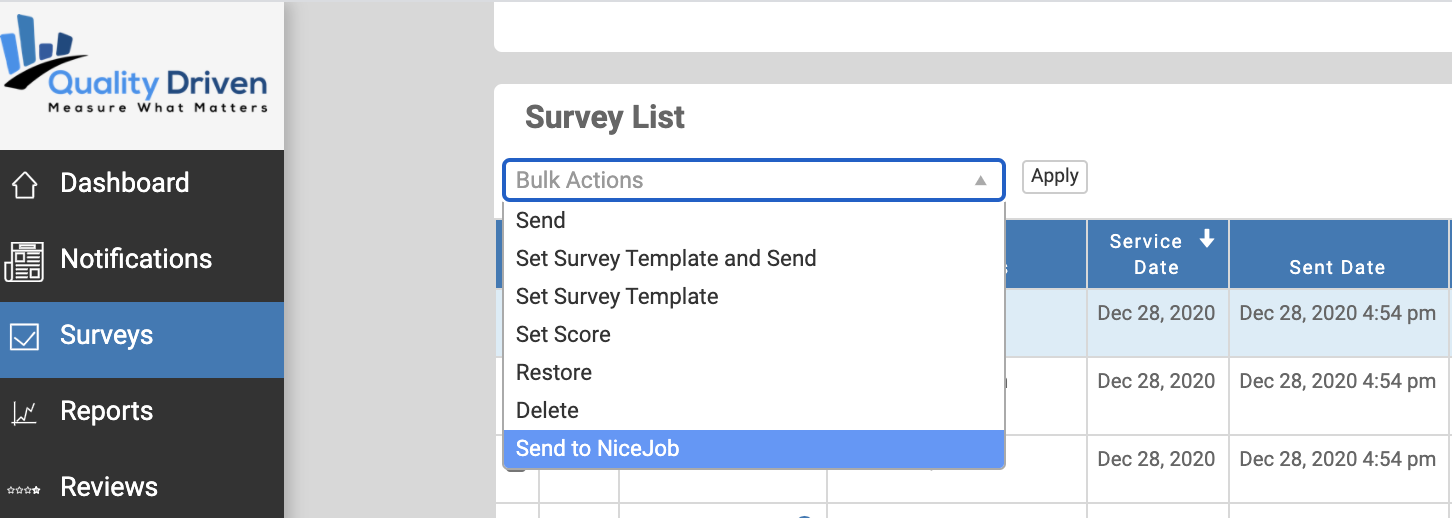Image resolution: width=1452 pixels, height=518 pixels.
Task: Open Reports using the chart icon
Action: 24,412
